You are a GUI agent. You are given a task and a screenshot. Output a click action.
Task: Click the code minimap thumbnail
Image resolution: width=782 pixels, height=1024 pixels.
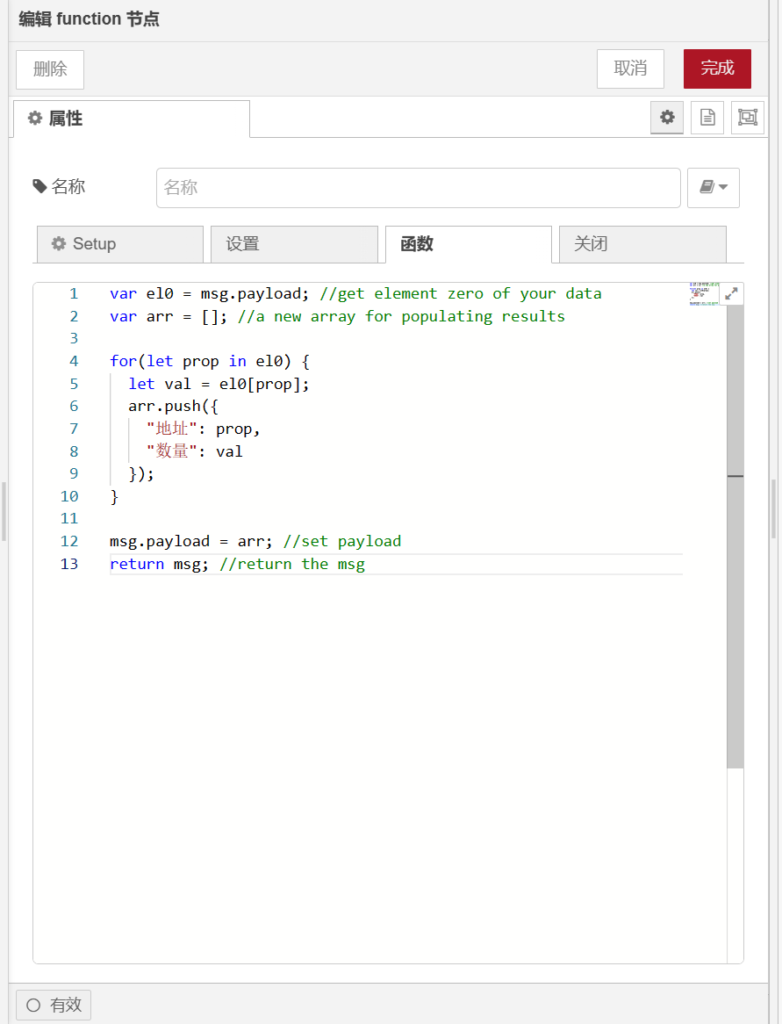pos(703,294)
